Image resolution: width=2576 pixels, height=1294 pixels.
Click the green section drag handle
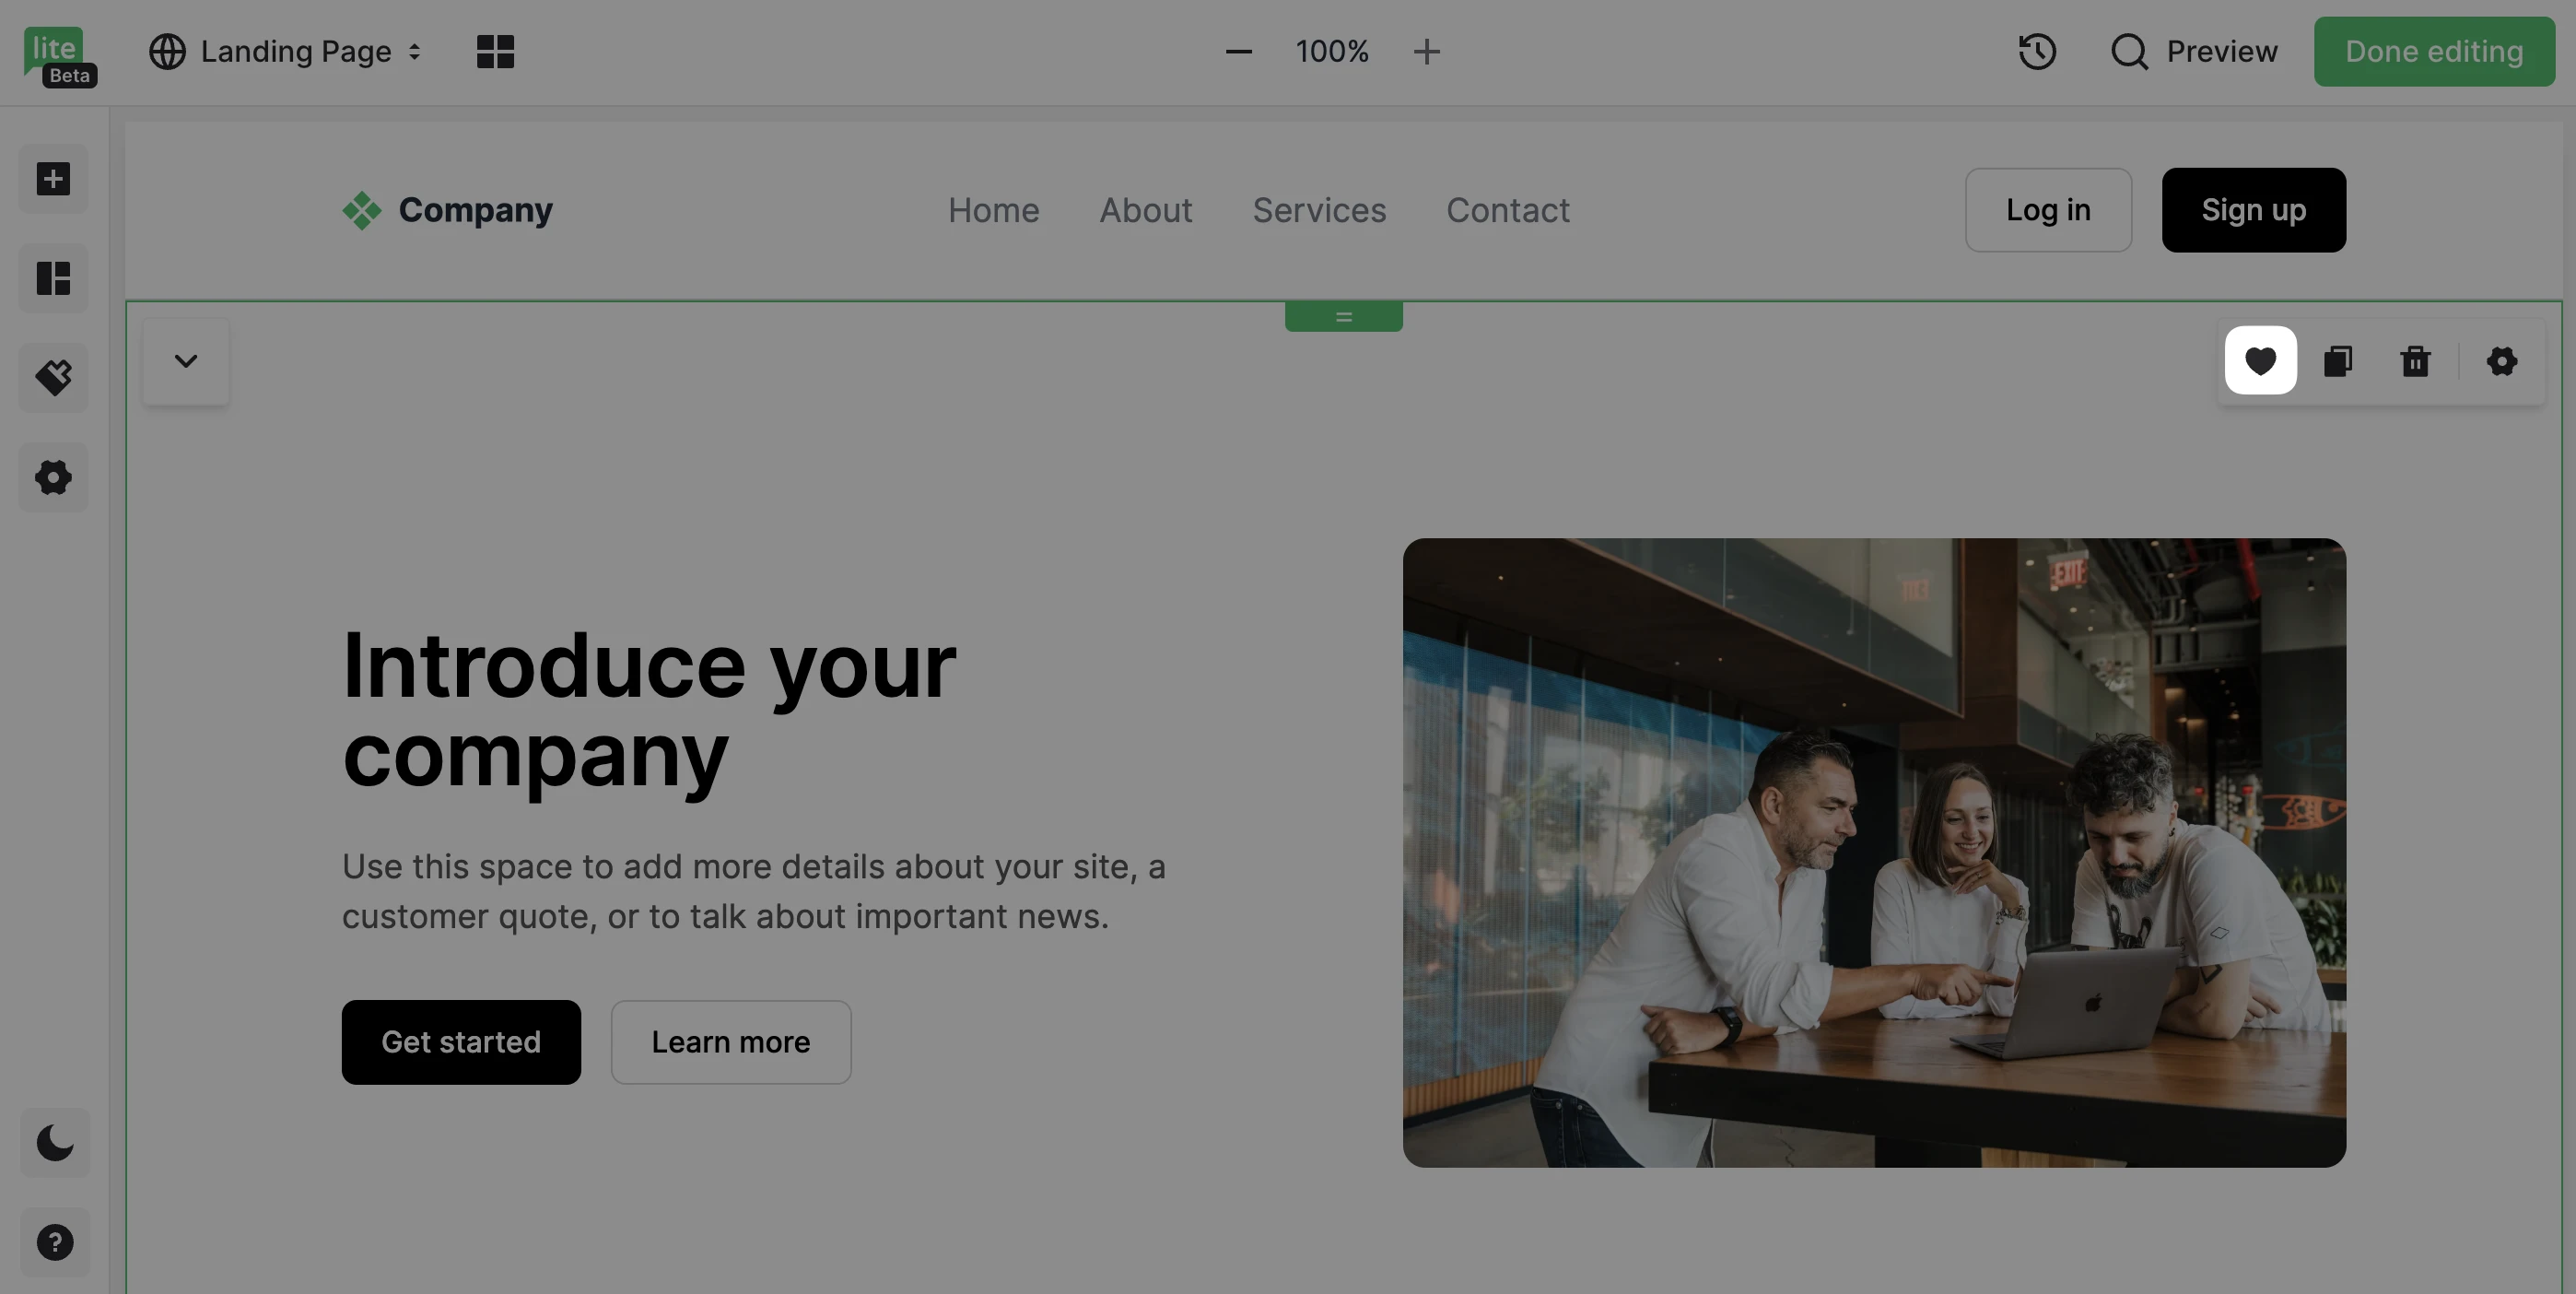1343,317
